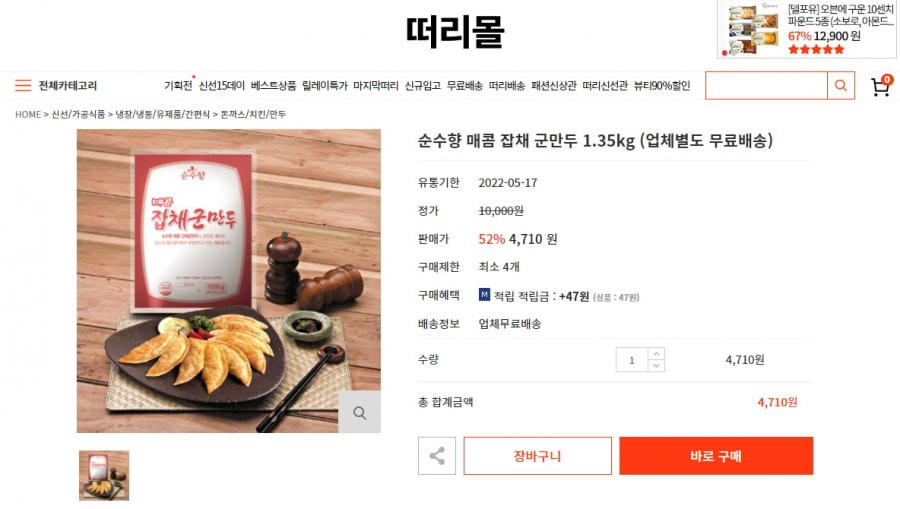
Task: Open the 베스트상품 menu item
Action: [273, 86]
